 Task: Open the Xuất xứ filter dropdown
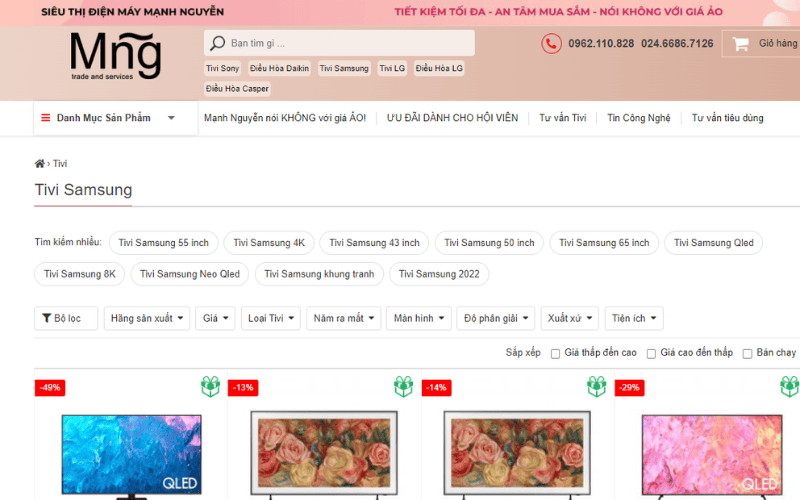(570, 318)
